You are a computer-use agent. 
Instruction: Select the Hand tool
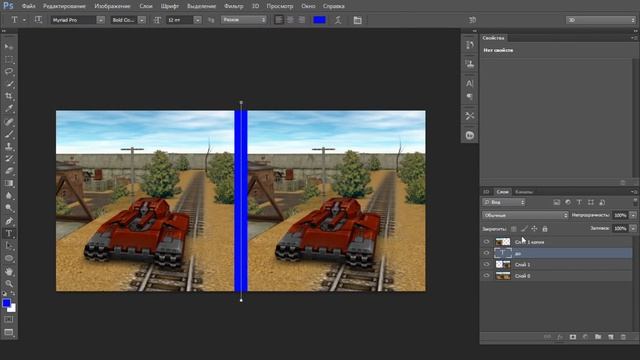pos(9,271)
